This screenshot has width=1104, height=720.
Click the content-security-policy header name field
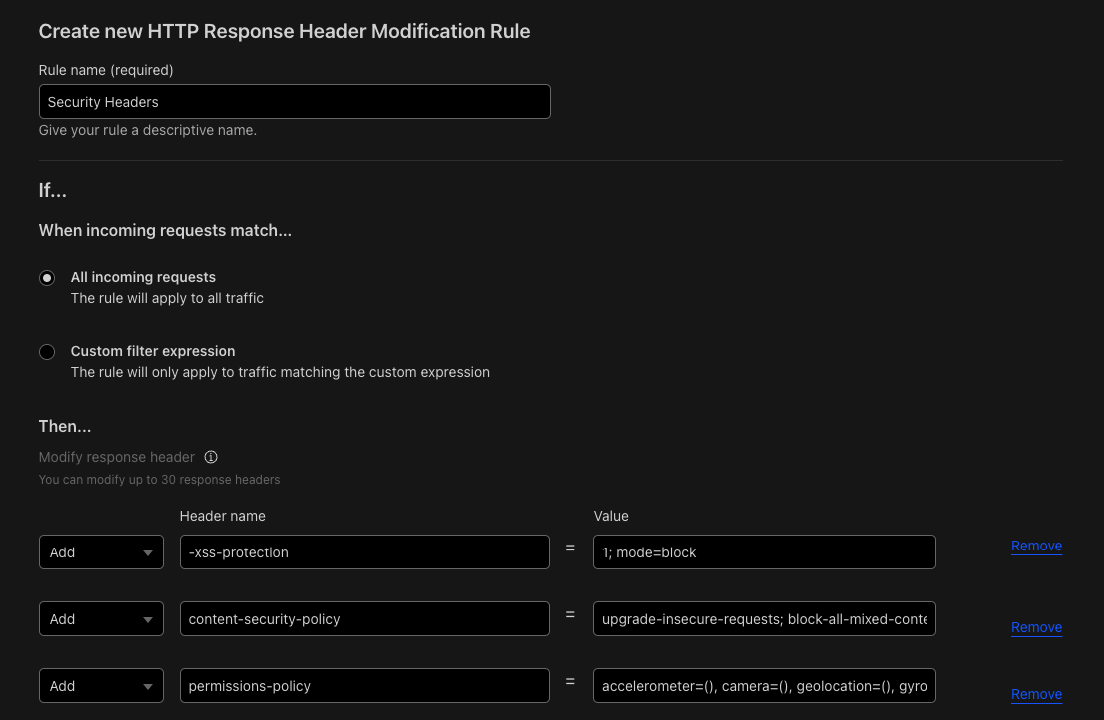coord(365,619)
